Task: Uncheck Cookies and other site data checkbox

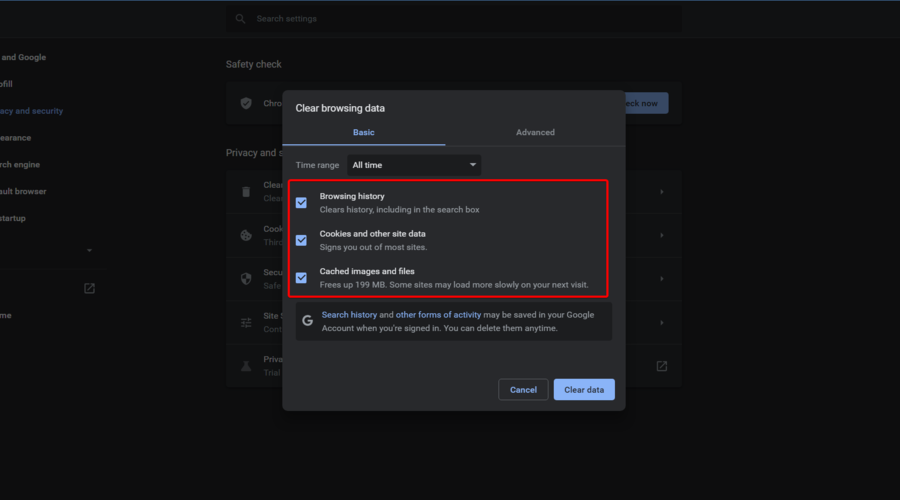Action: click(x=301, y=240)
